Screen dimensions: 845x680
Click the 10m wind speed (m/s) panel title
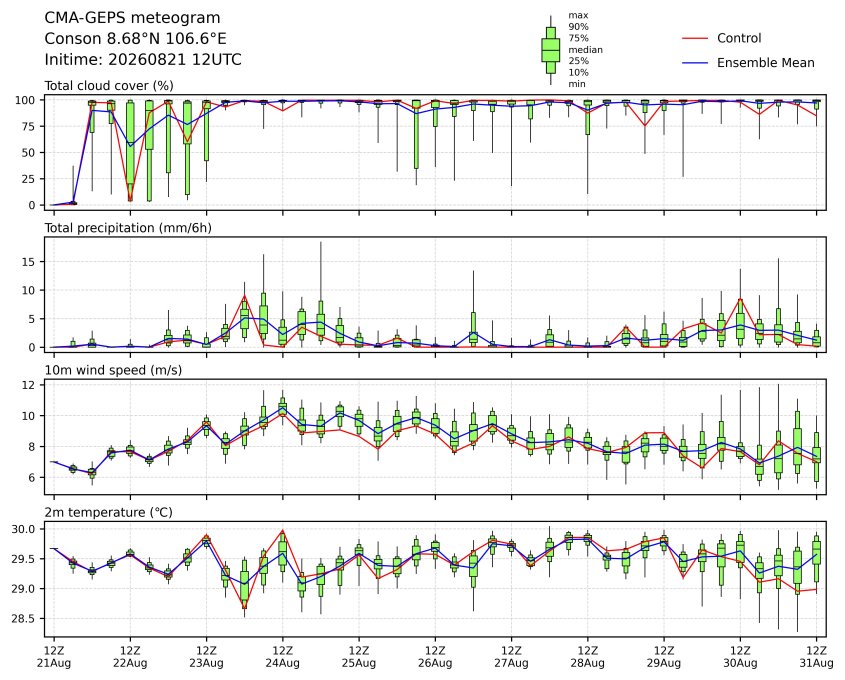tap(113, 370)
